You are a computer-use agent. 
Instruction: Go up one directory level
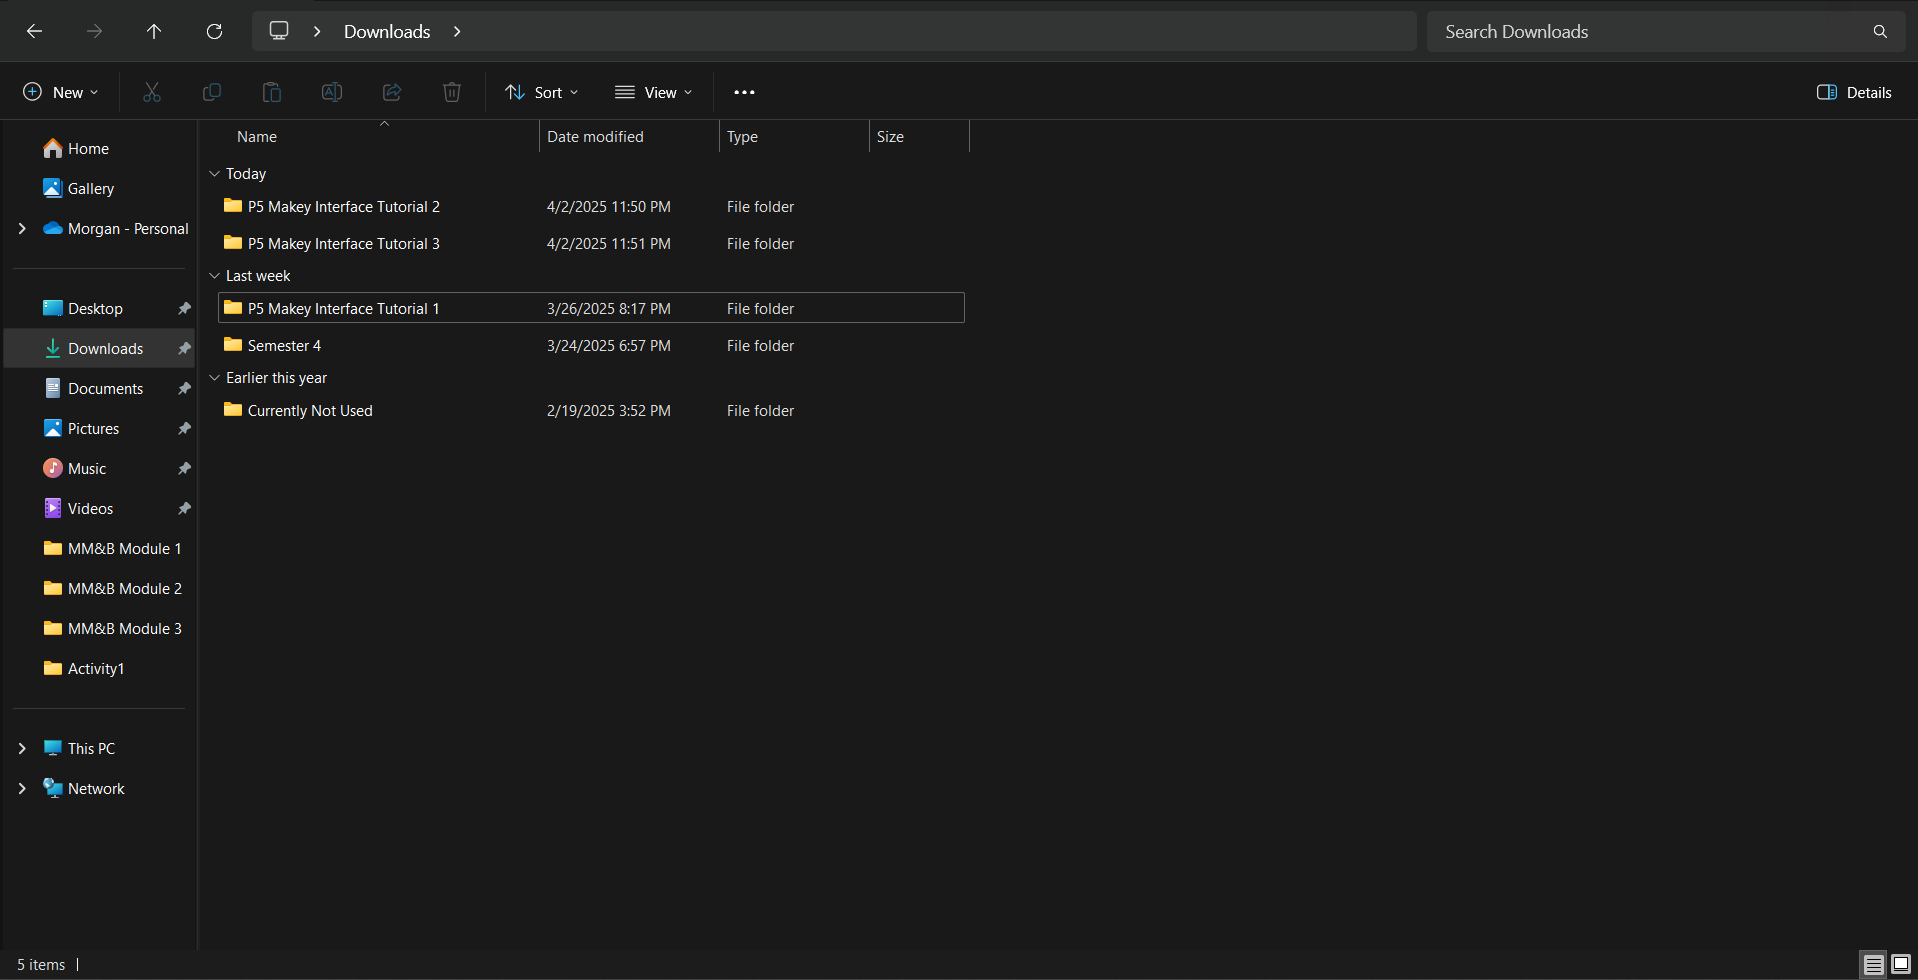click(x=154, y=32)
